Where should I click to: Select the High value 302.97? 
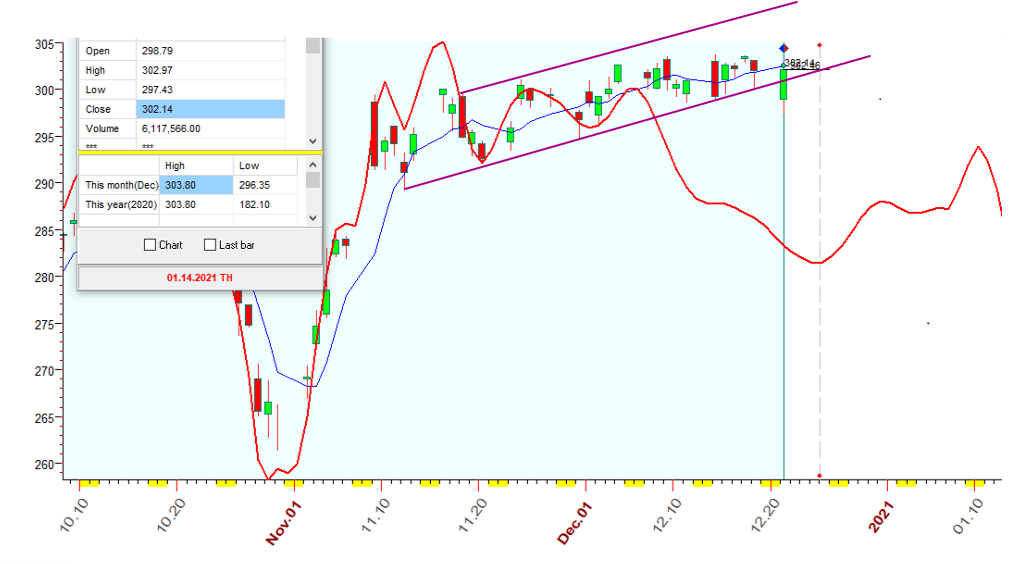click(210, 70)
